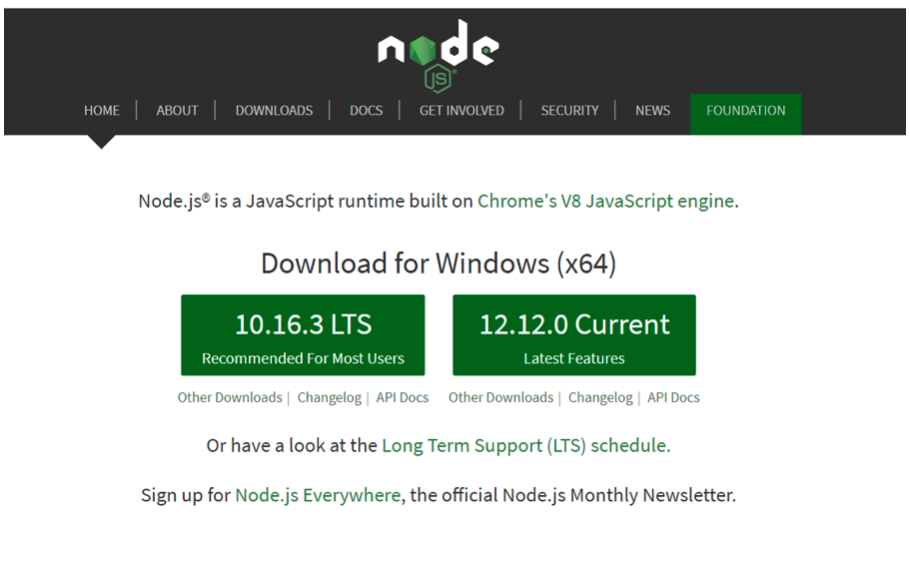Image resolution: width=910 pixels, height=562 pixels.
Task: Select GET INVOLVED in the navigation bar
Action: (461, 110)
